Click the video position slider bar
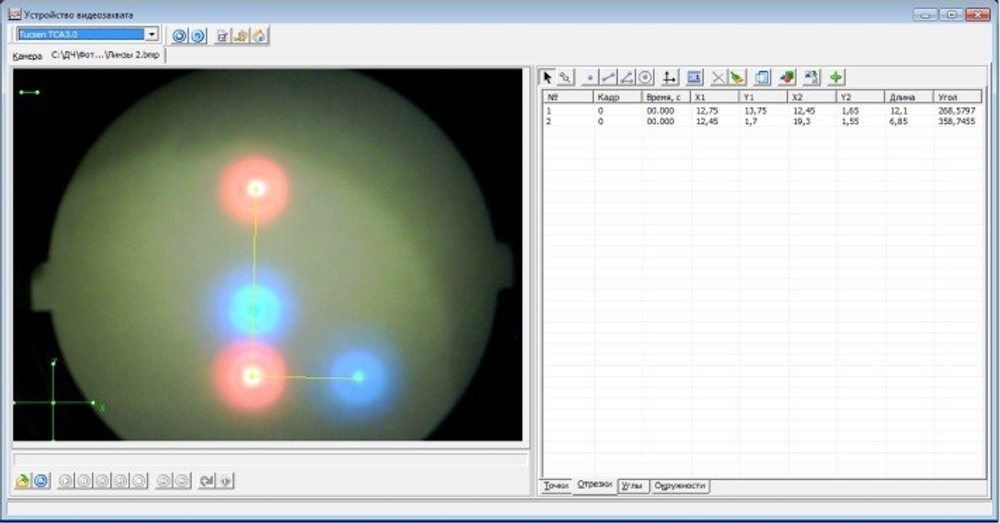 pos(269,459)
